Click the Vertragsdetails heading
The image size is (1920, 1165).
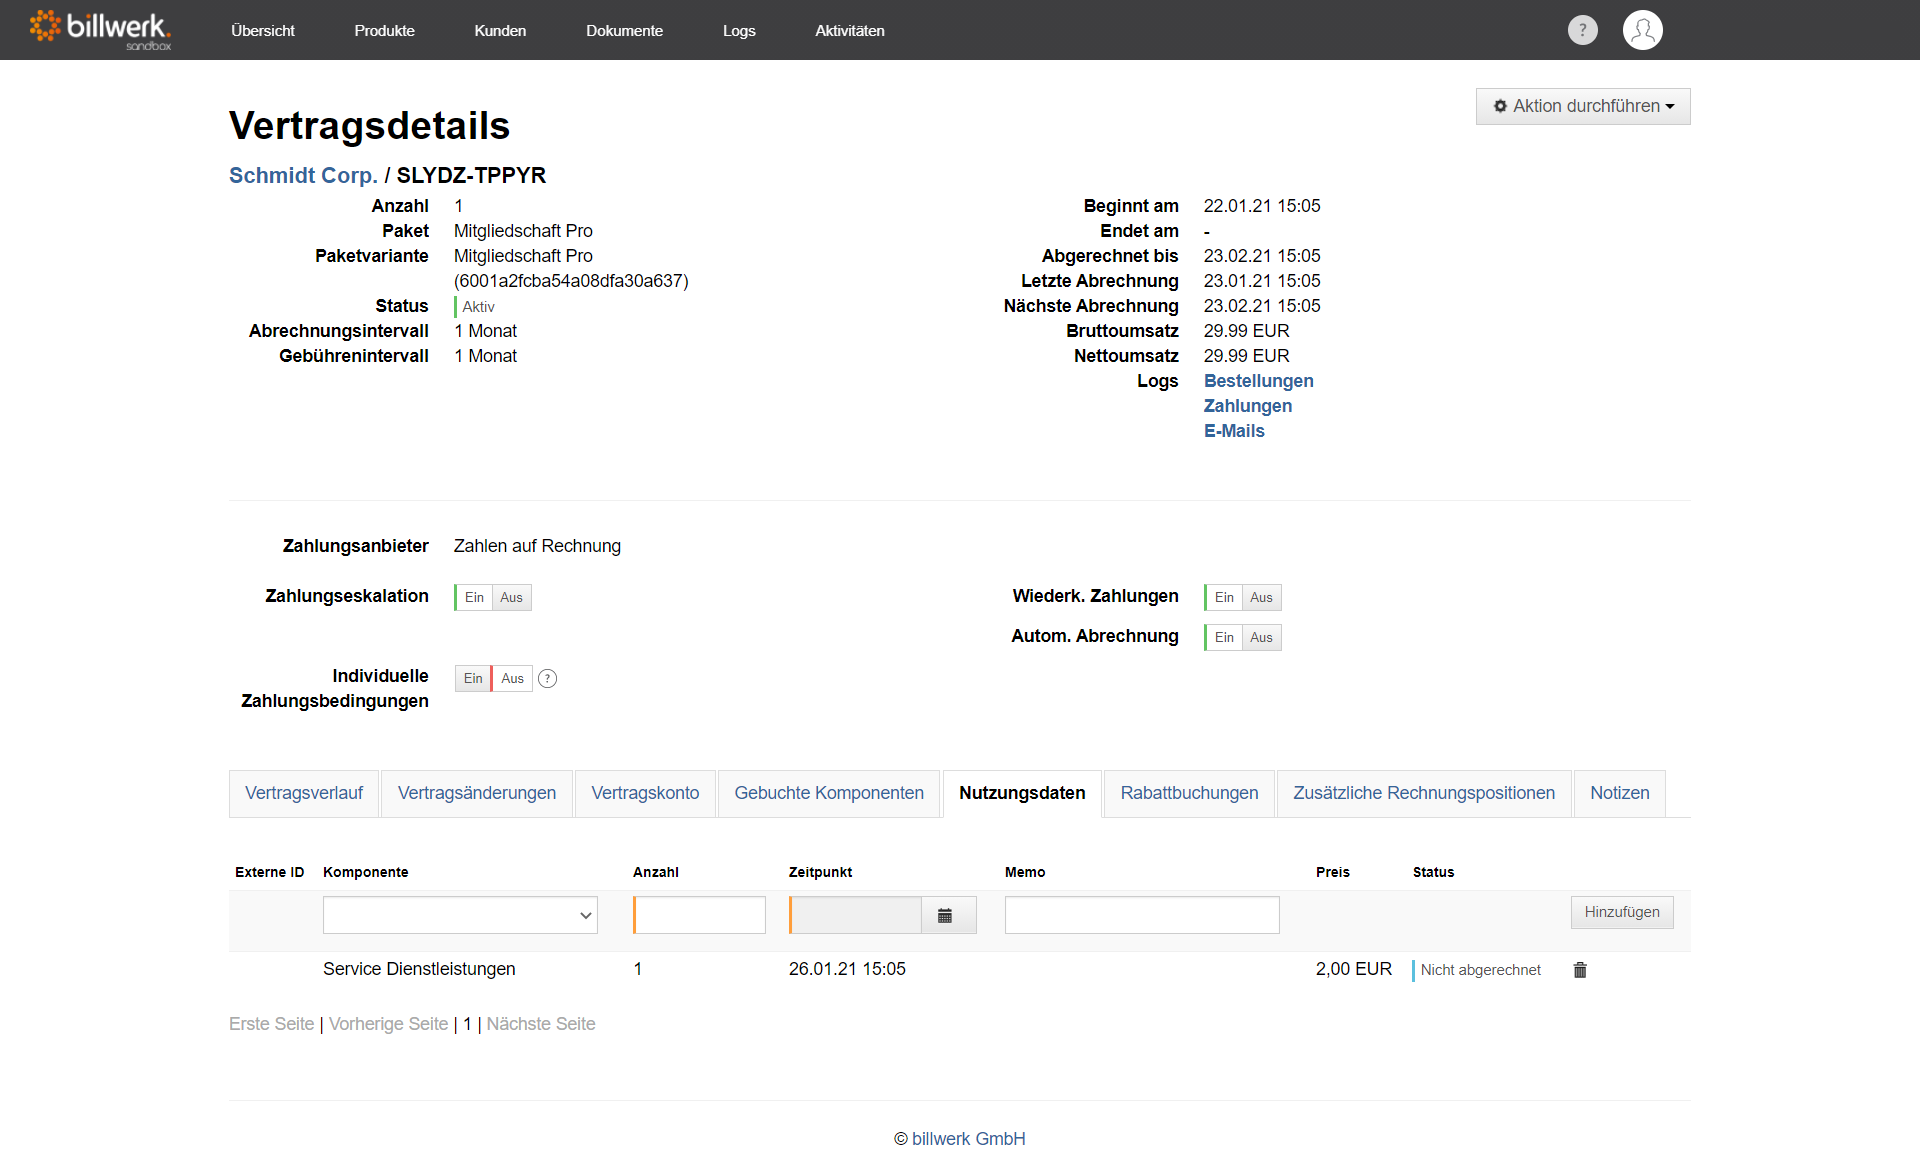369,126
